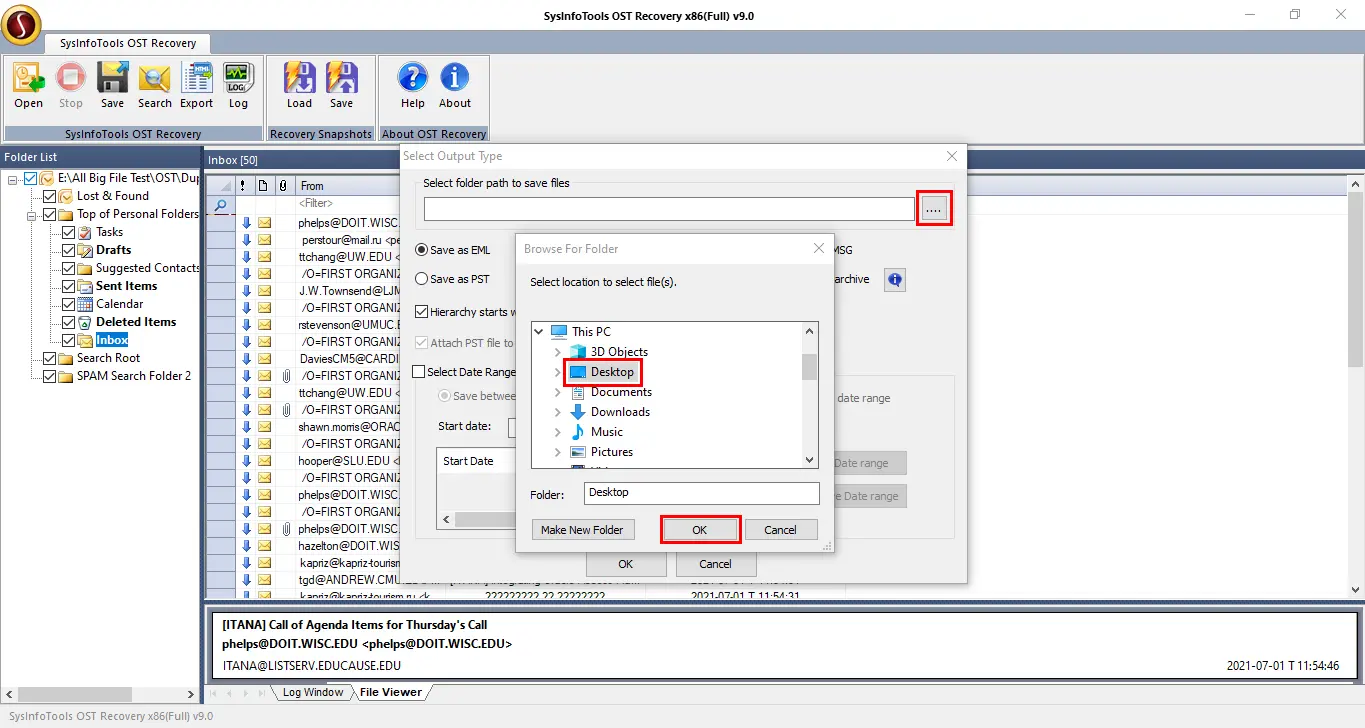Click Save in the OST Recovery toolbar group
The image size is (1365, 728).
[x=112, y=86]
